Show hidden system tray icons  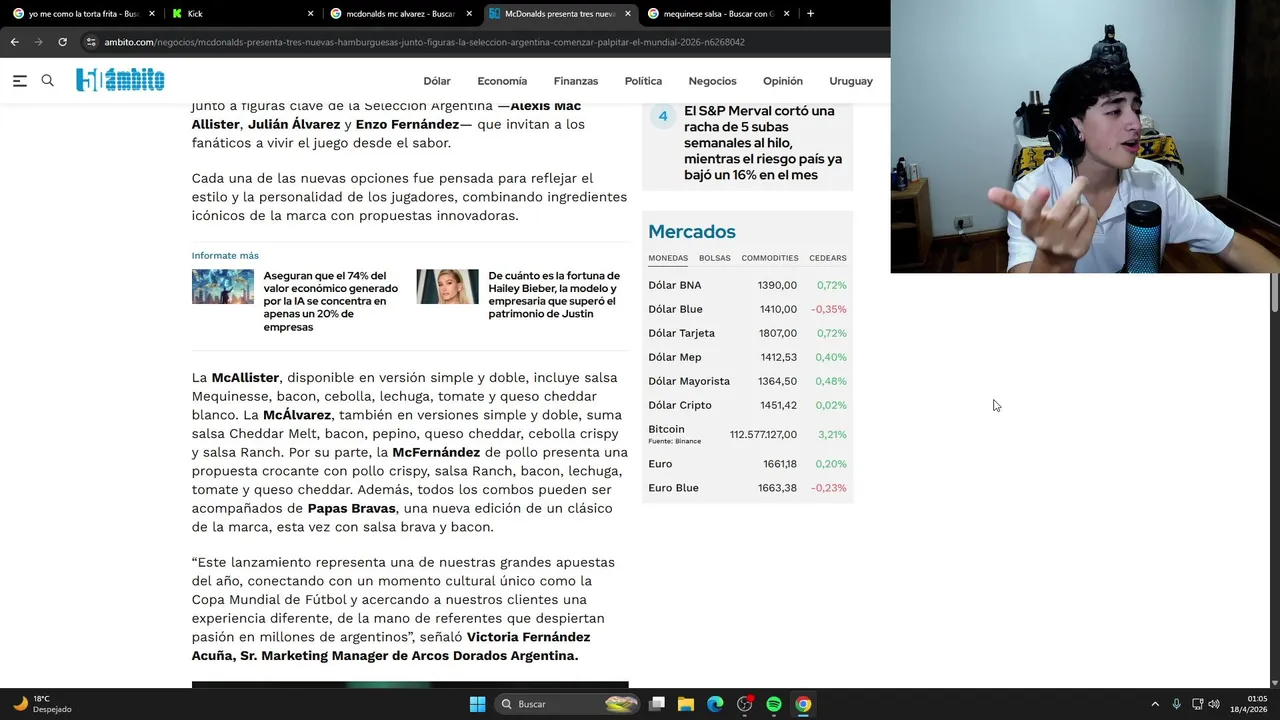tap(1155, 704)
